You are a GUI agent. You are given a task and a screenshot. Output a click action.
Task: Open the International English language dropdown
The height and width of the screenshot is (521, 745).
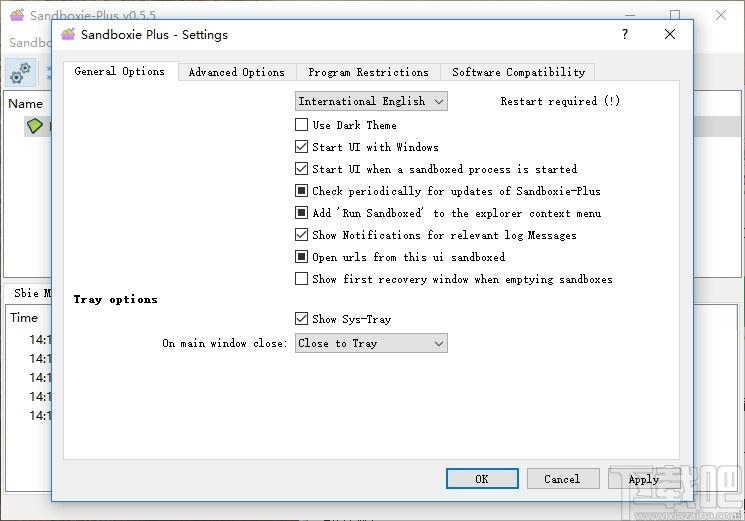click(x=371, y=101)
